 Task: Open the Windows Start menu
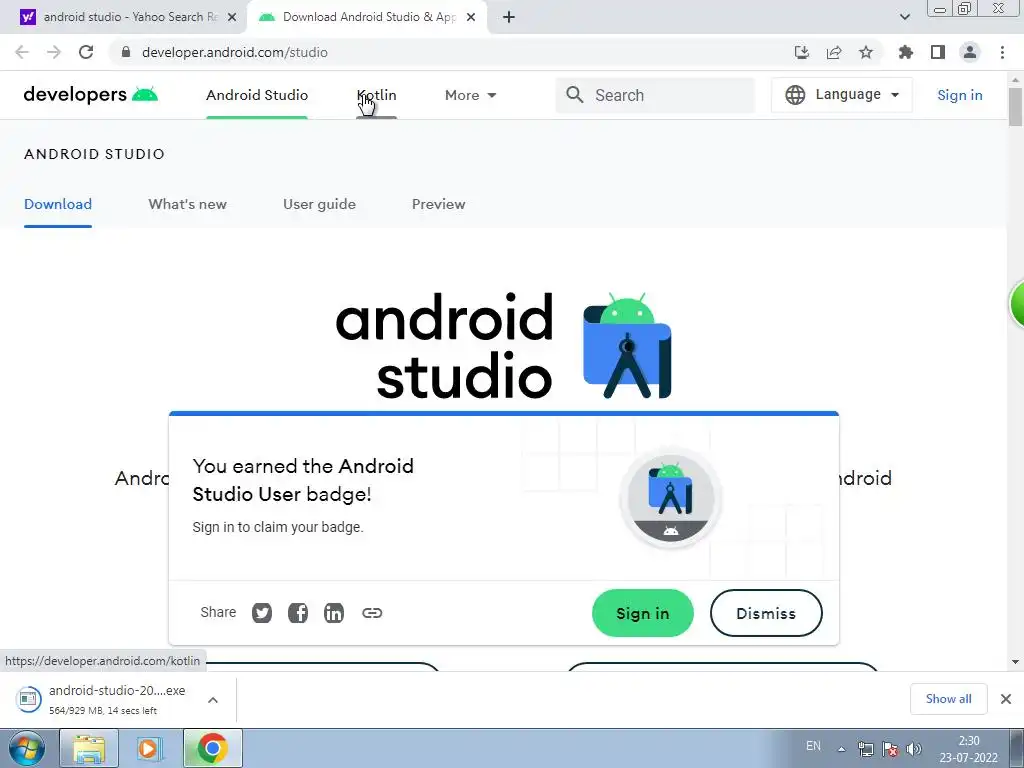click(25, 748)
